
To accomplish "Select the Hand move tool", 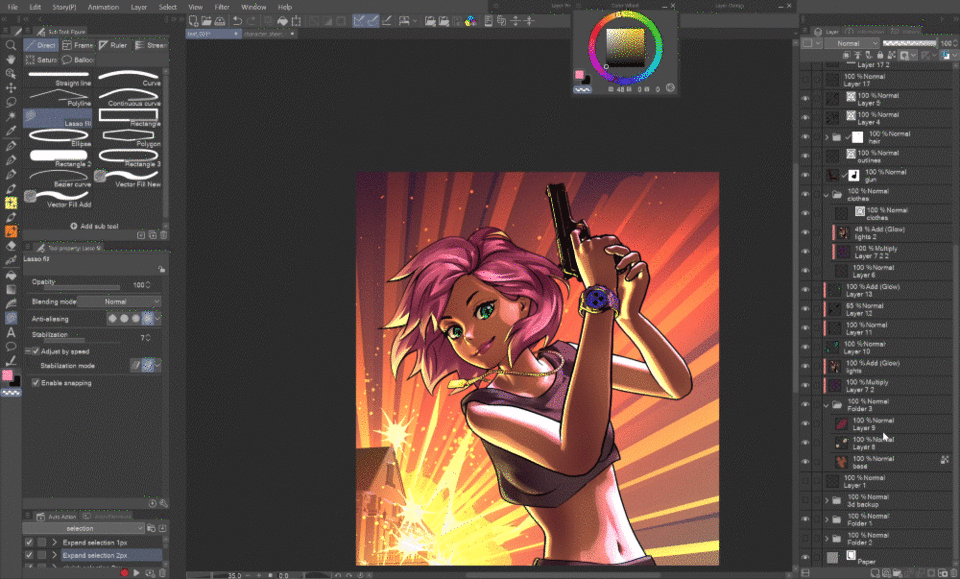I will point(11,60).
